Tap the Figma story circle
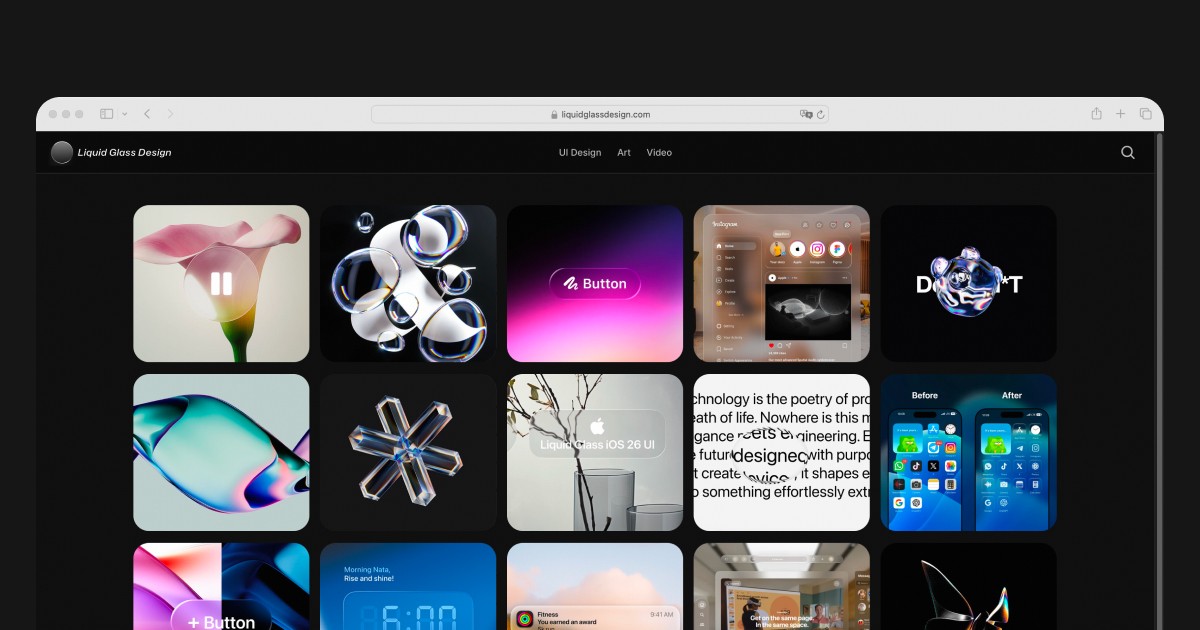Screen dimensions: 1200x630 coord(838,250)
